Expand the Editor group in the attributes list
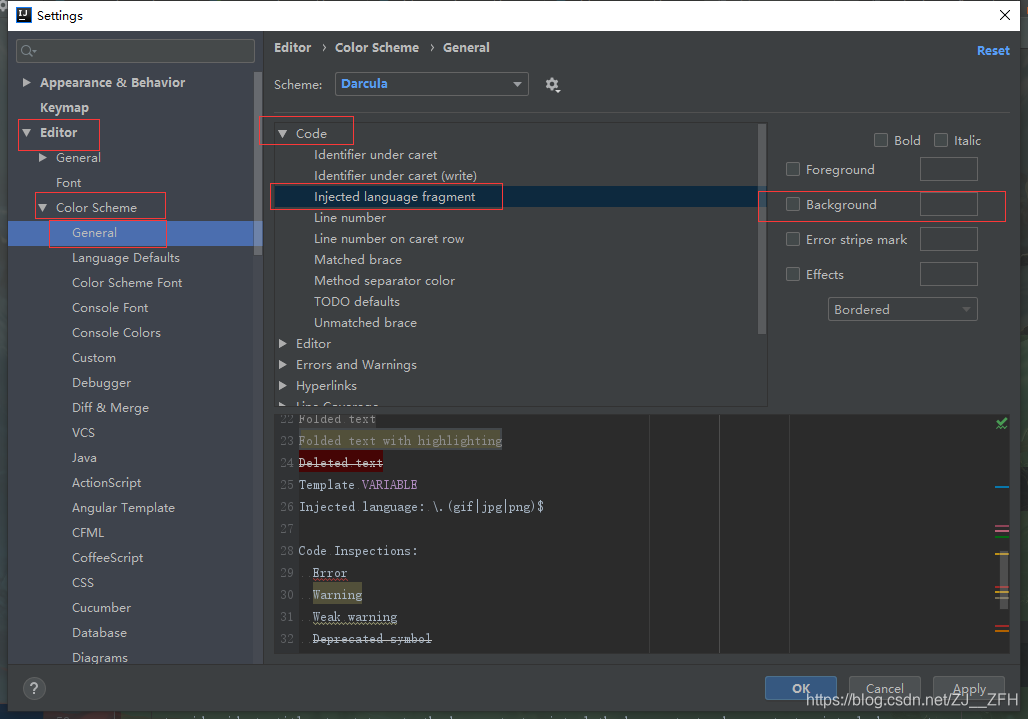 click(283, 343)
